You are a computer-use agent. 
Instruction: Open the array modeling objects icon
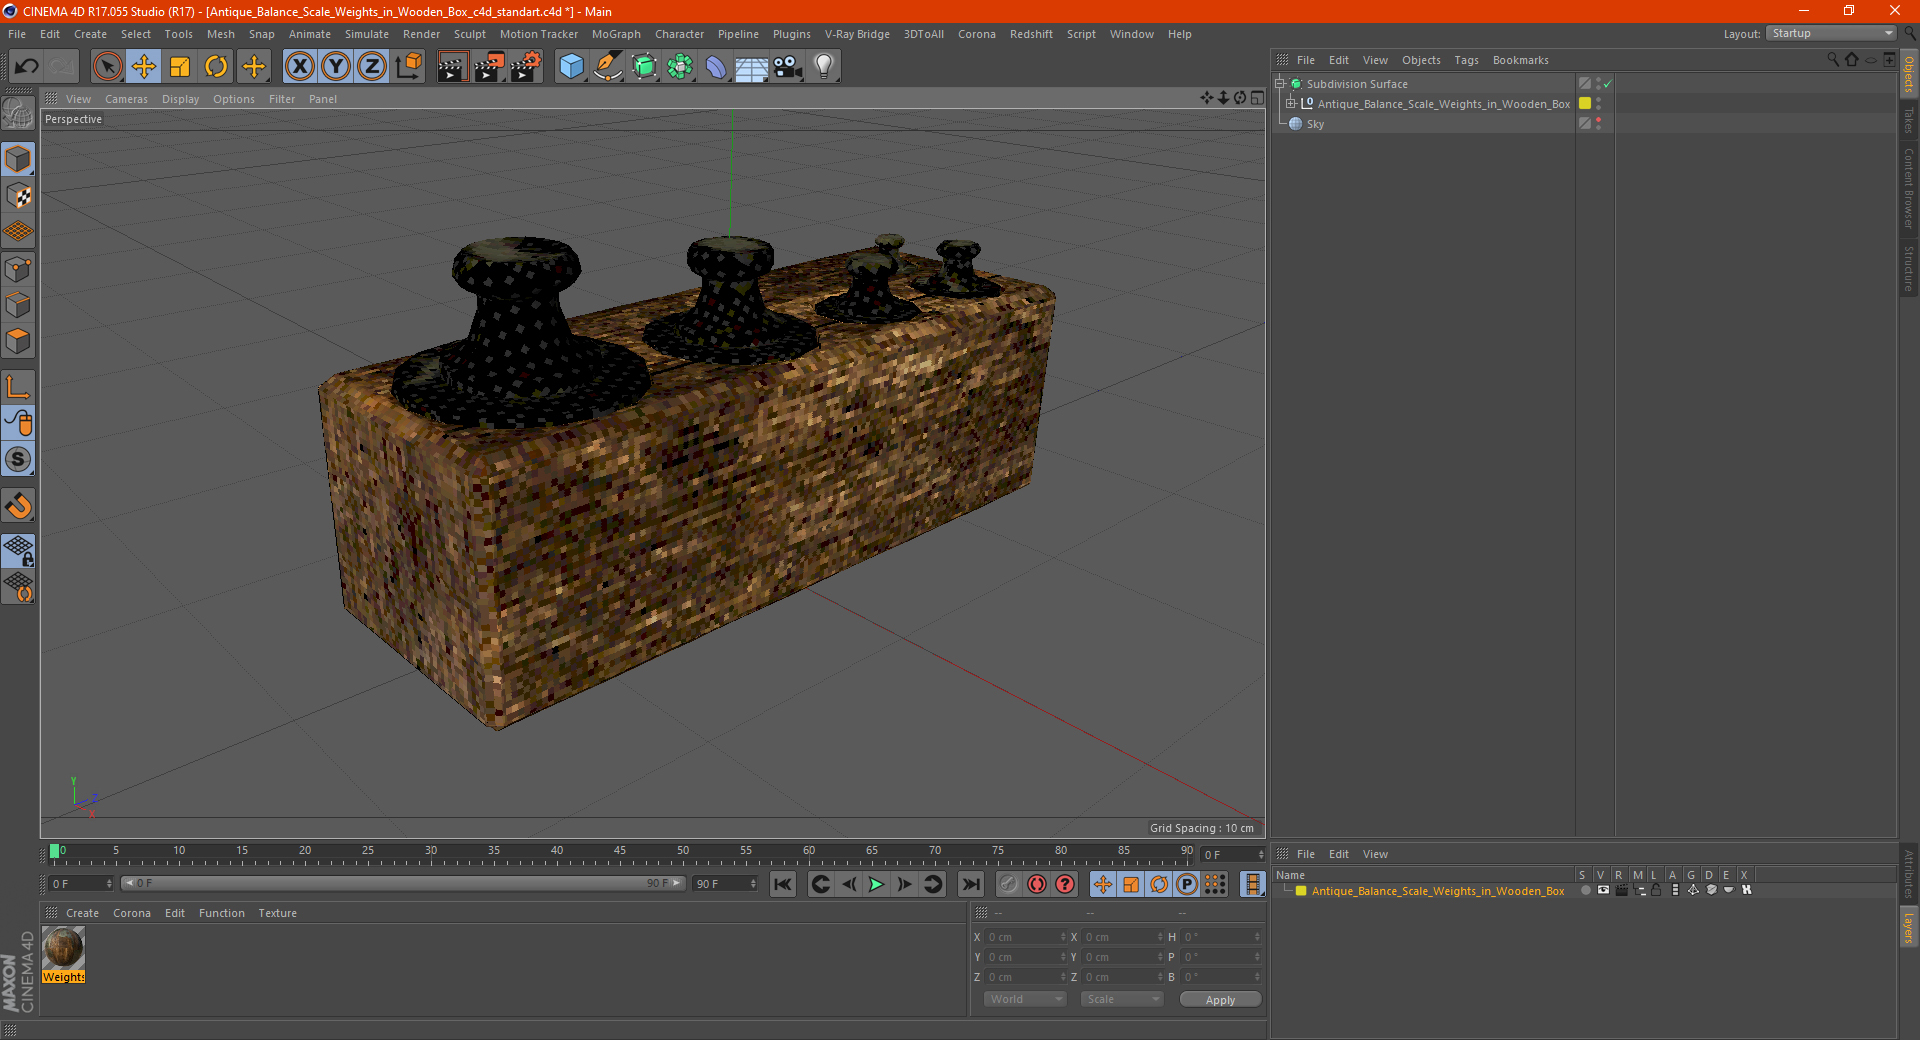(680, 67)
